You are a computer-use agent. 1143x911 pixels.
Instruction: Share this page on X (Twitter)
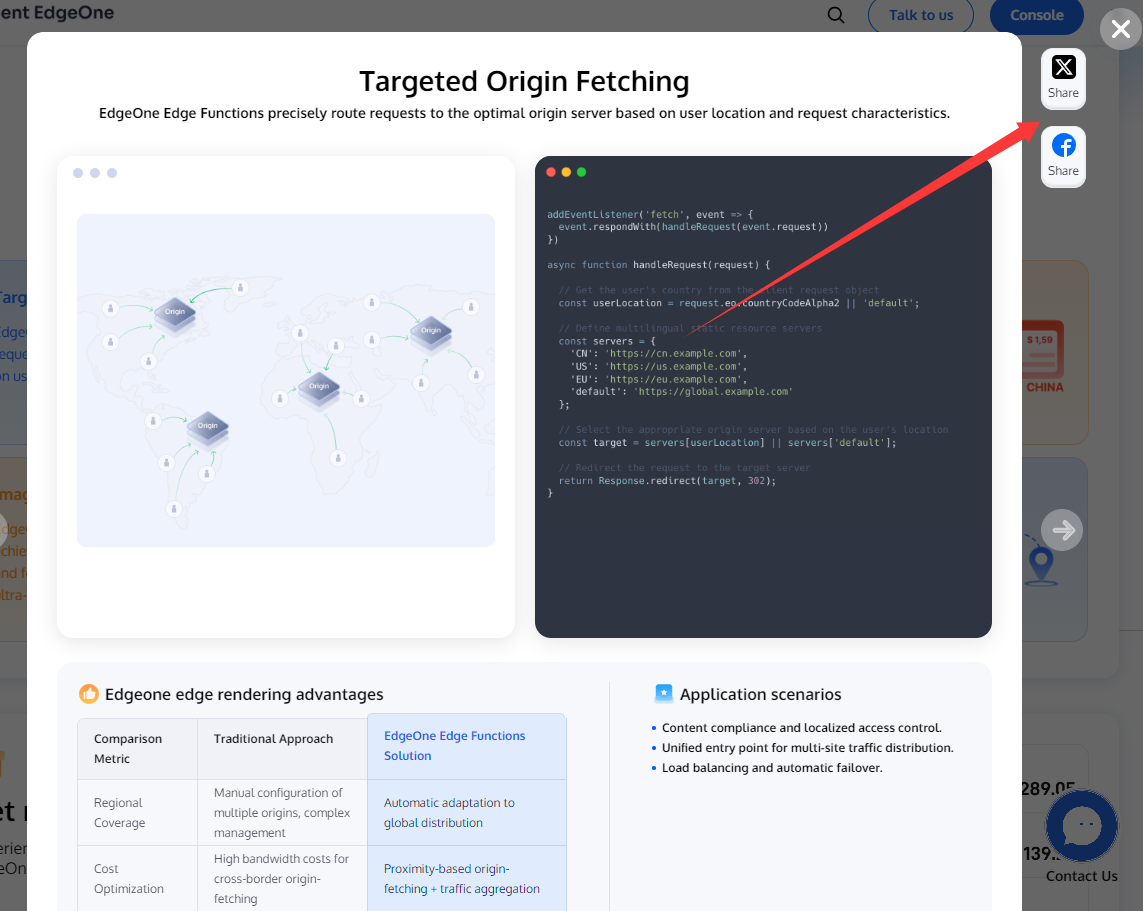click(x=1063, y=78)
